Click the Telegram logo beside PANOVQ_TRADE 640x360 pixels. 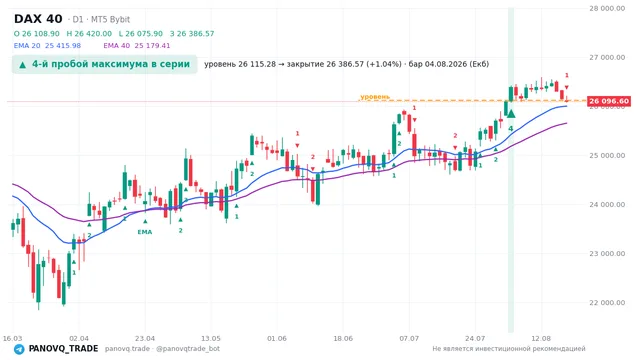click(x=19, y=349)
